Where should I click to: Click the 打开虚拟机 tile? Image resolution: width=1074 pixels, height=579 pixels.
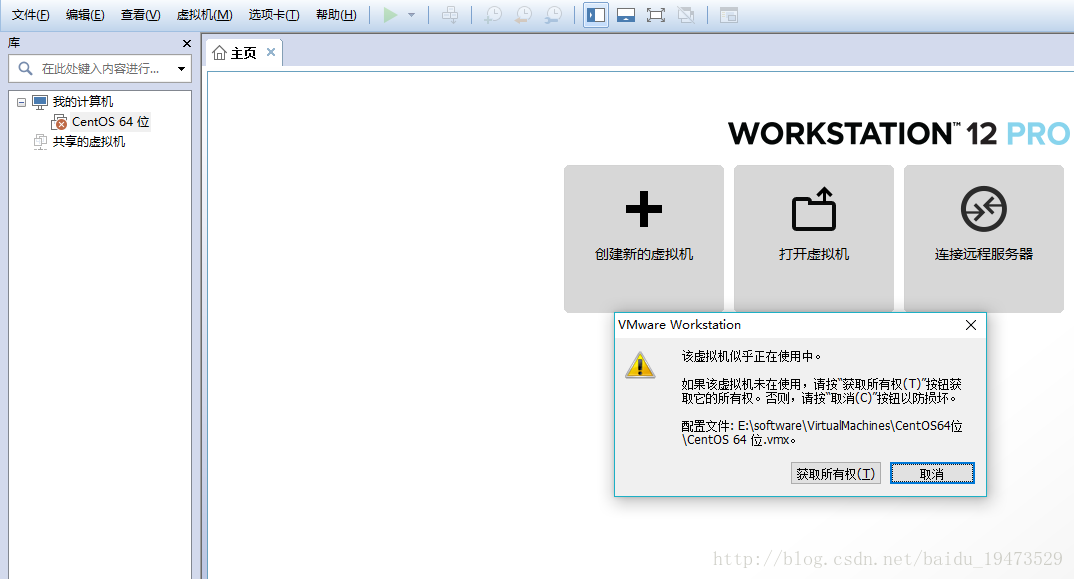point(814,238)
